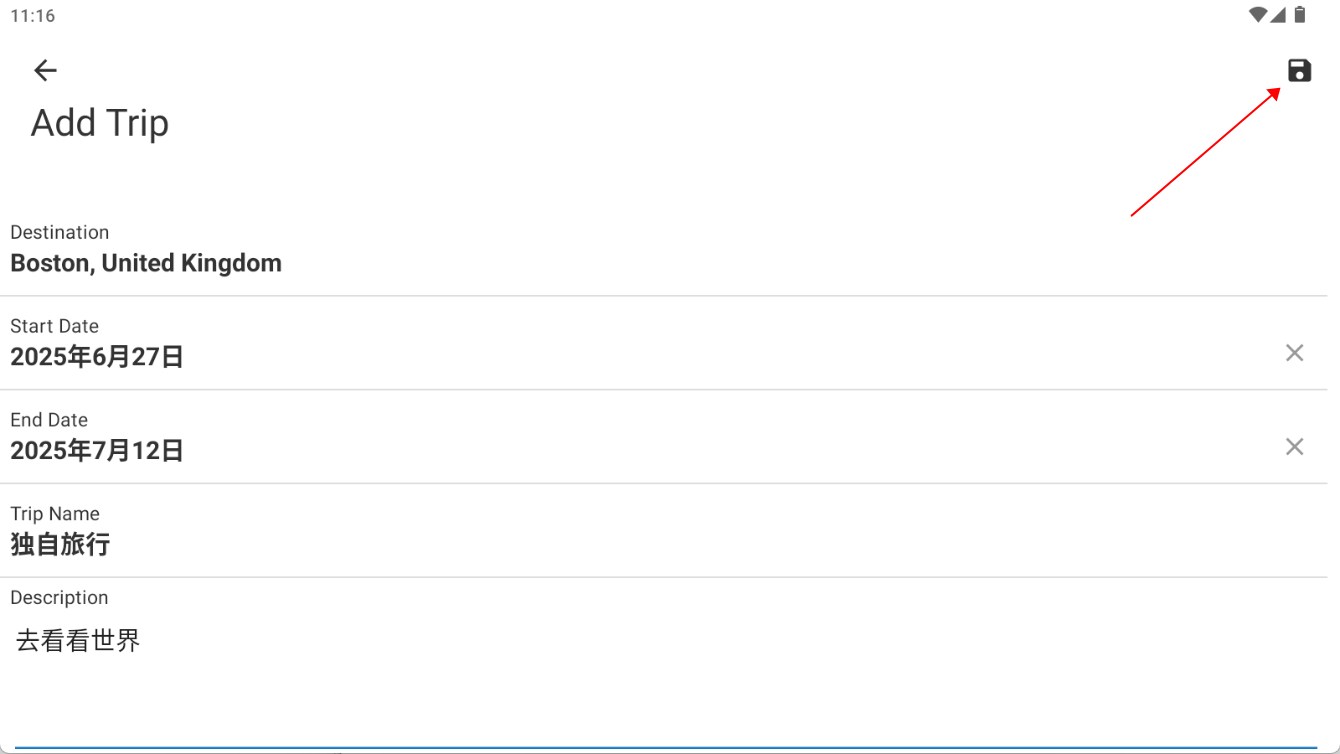Focus the blue underline of Description box
The width and height of the screenshot is (1340, 754).
[x=667, y=748]
